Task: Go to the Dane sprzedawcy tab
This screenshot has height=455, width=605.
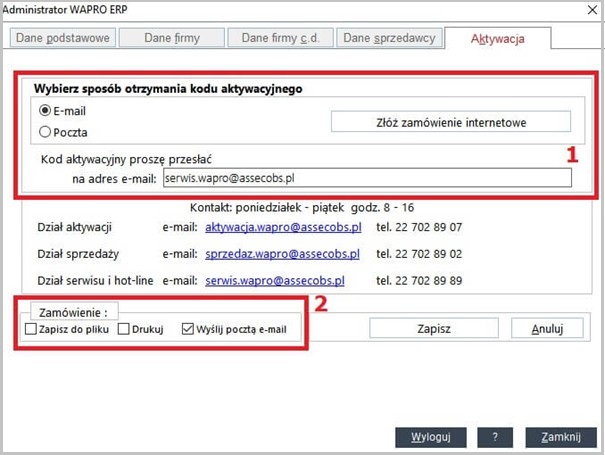Action: coord(389,38)
